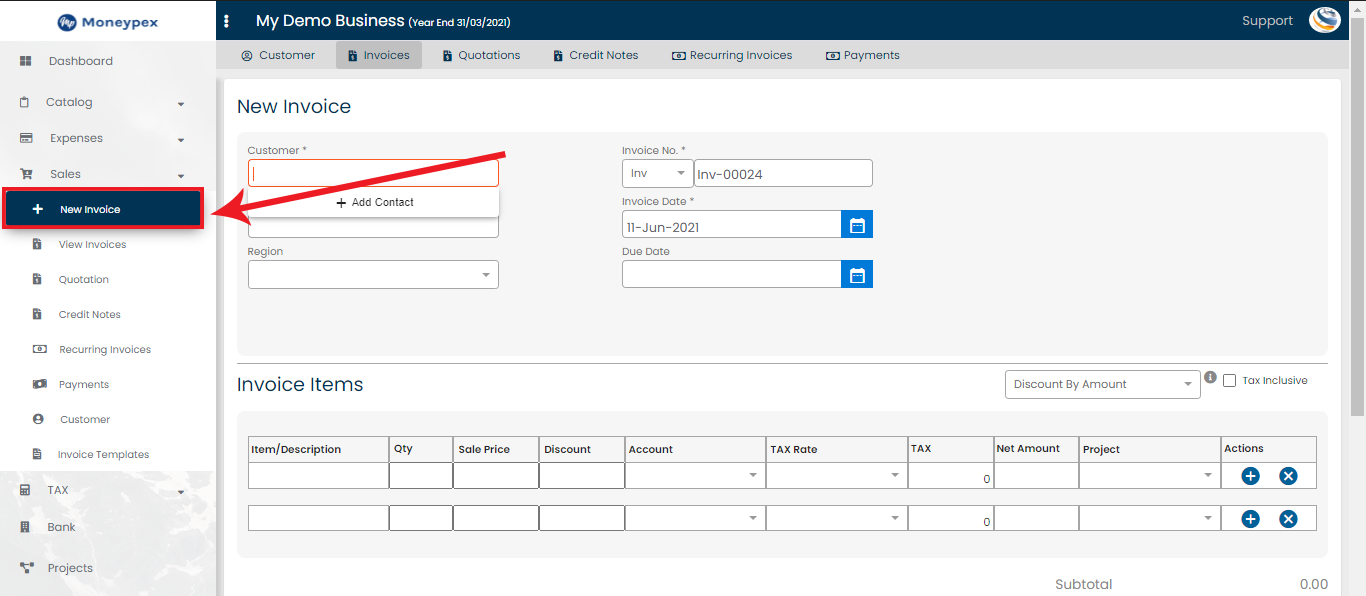Screen dimensions: 1366x596
Task: Remove the first invoice item using the X icon
Action: [1288, 476]
